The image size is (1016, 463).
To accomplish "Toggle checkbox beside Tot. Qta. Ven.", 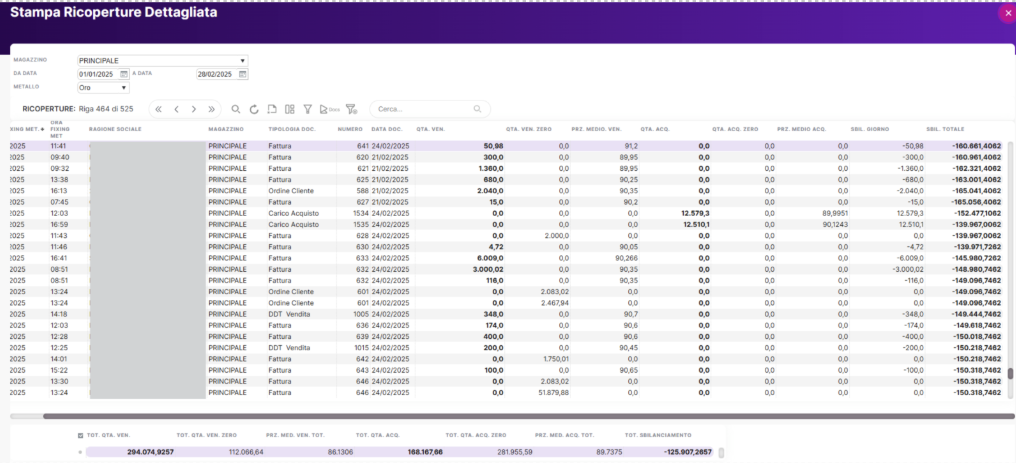I will (x=81, y=435).
